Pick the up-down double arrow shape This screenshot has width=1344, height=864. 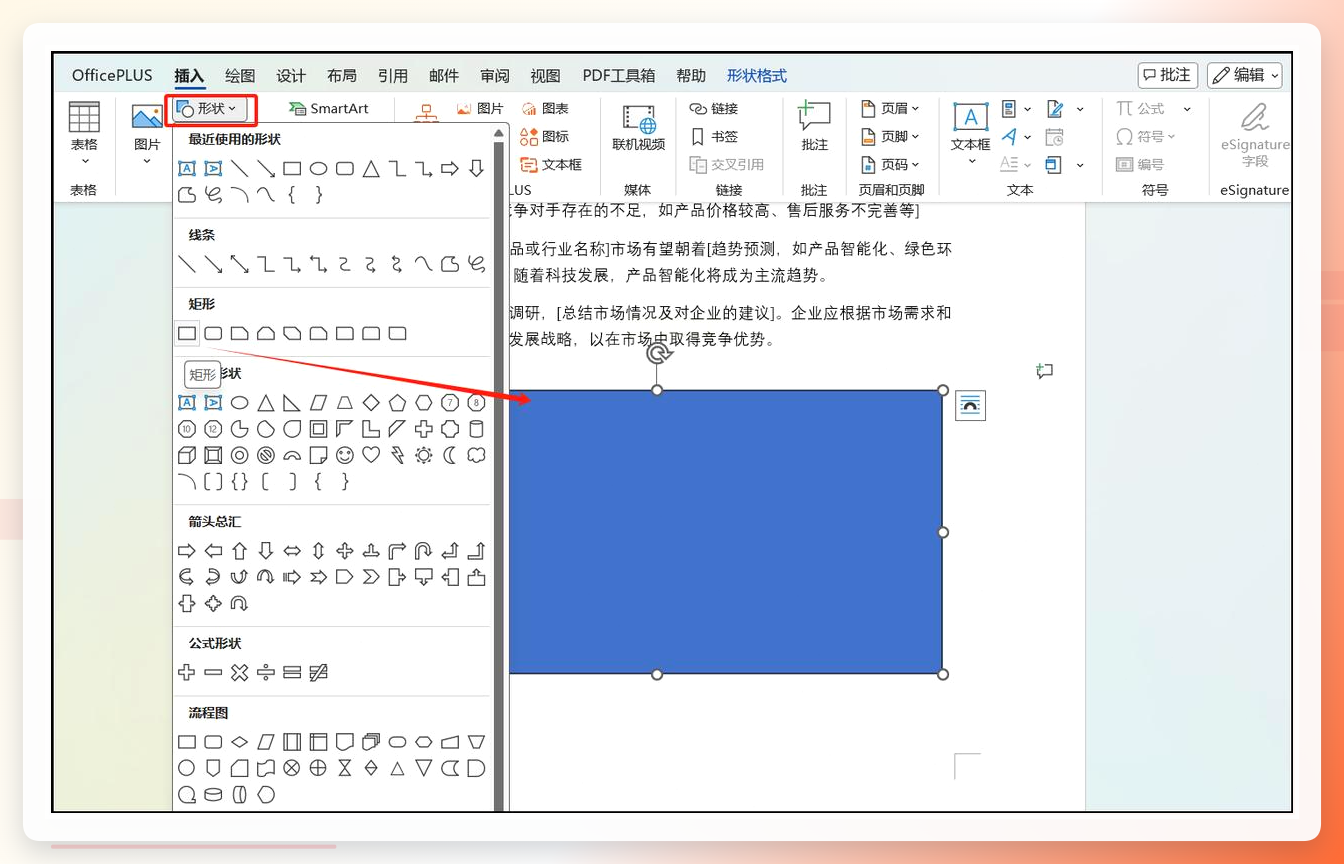pyautogui.click(x=319, y=550)
